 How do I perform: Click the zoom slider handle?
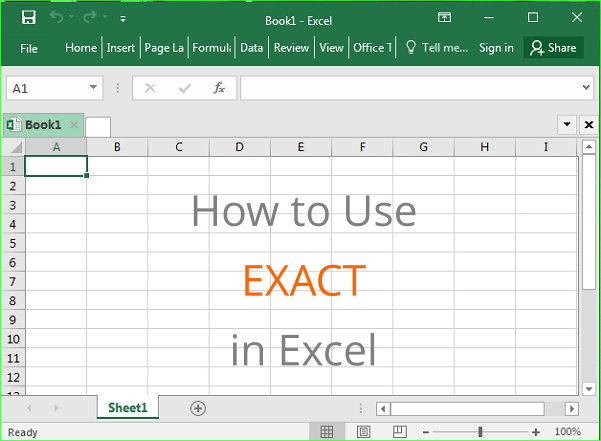pyautogui.click(x=480, y=432)
